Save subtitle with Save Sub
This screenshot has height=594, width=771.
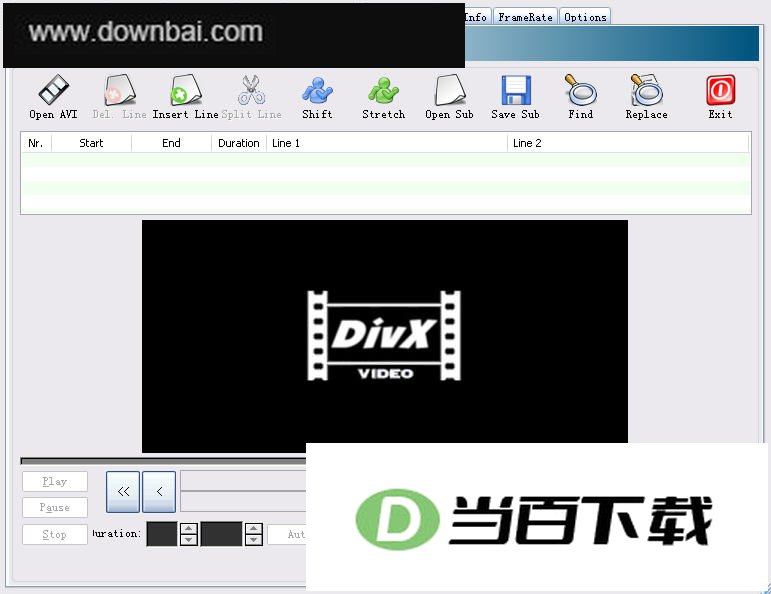point(515,97)
